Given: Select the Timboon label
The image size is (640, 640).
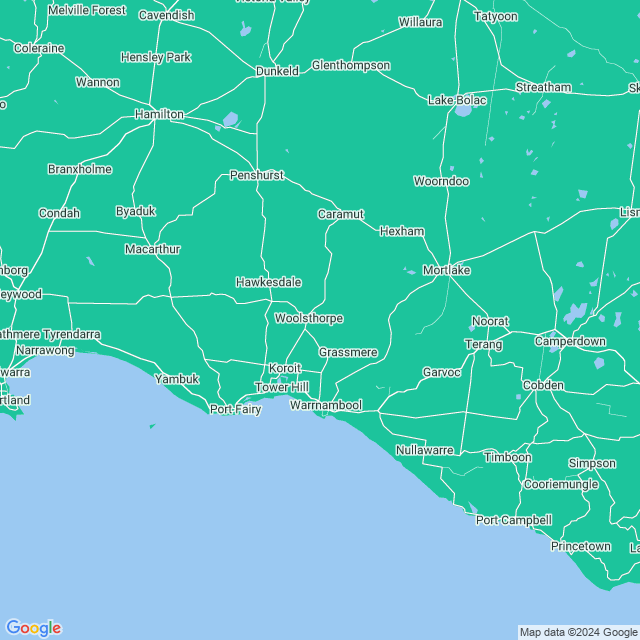Looking at the screenshot, I should coord(508,457).
